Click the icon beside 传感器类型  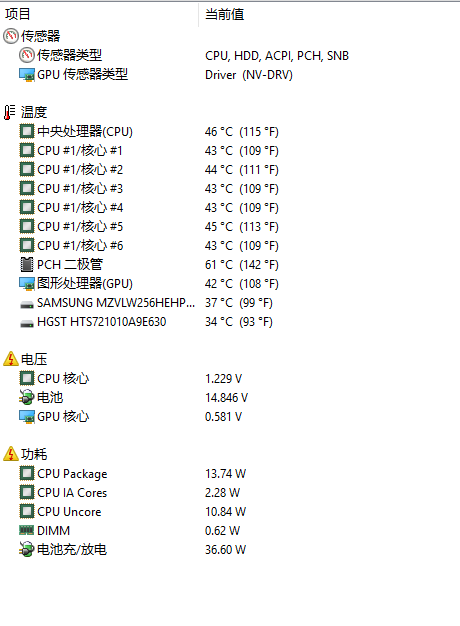click(27, 55)
